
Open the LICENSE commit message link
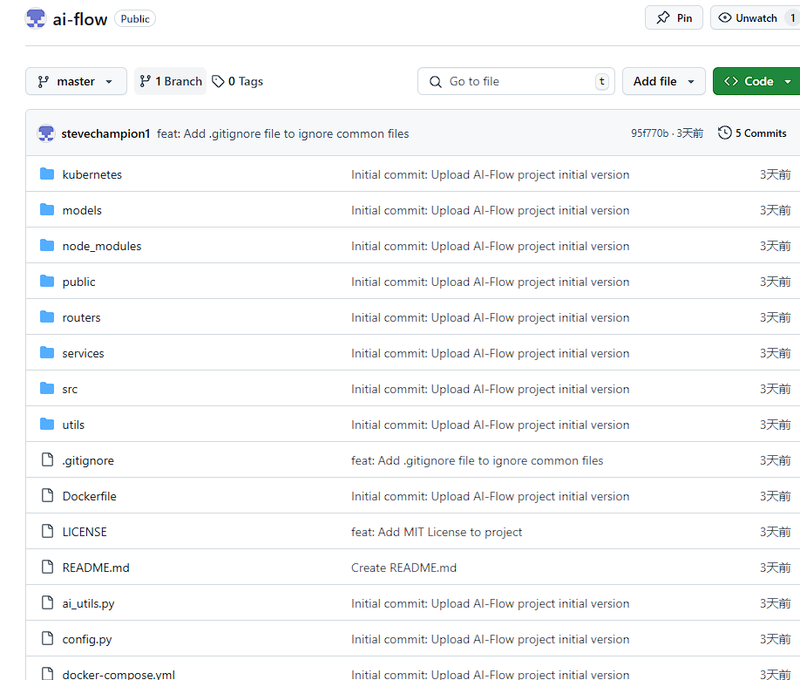click(x=436, y=532)
